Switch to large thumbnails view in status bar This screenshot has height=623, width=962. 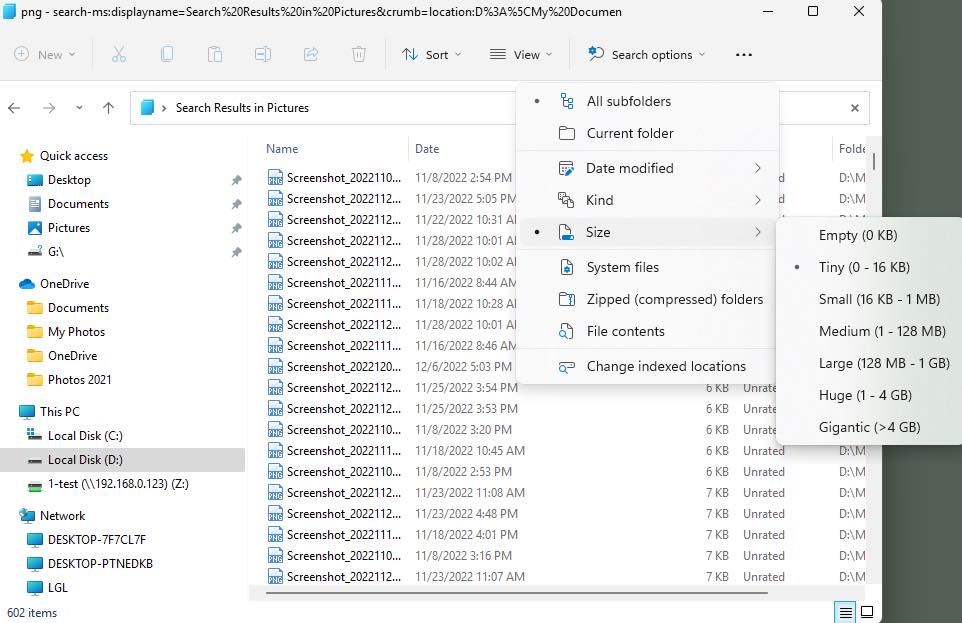pyautogui.click(x=867, y=610)
